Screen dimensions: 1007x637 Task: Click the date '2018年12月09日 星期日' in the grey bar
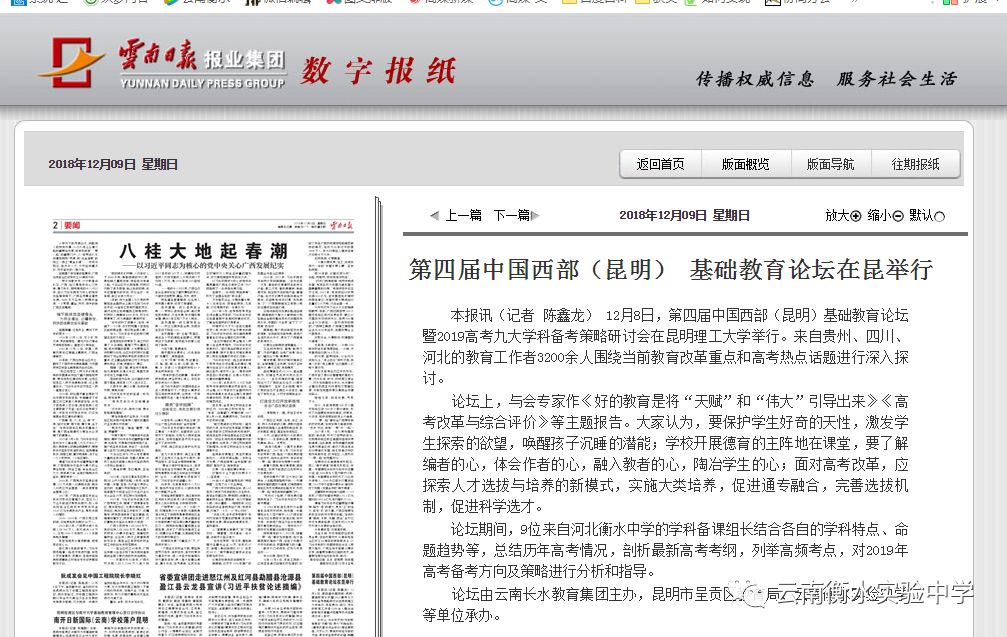point(113,164)
